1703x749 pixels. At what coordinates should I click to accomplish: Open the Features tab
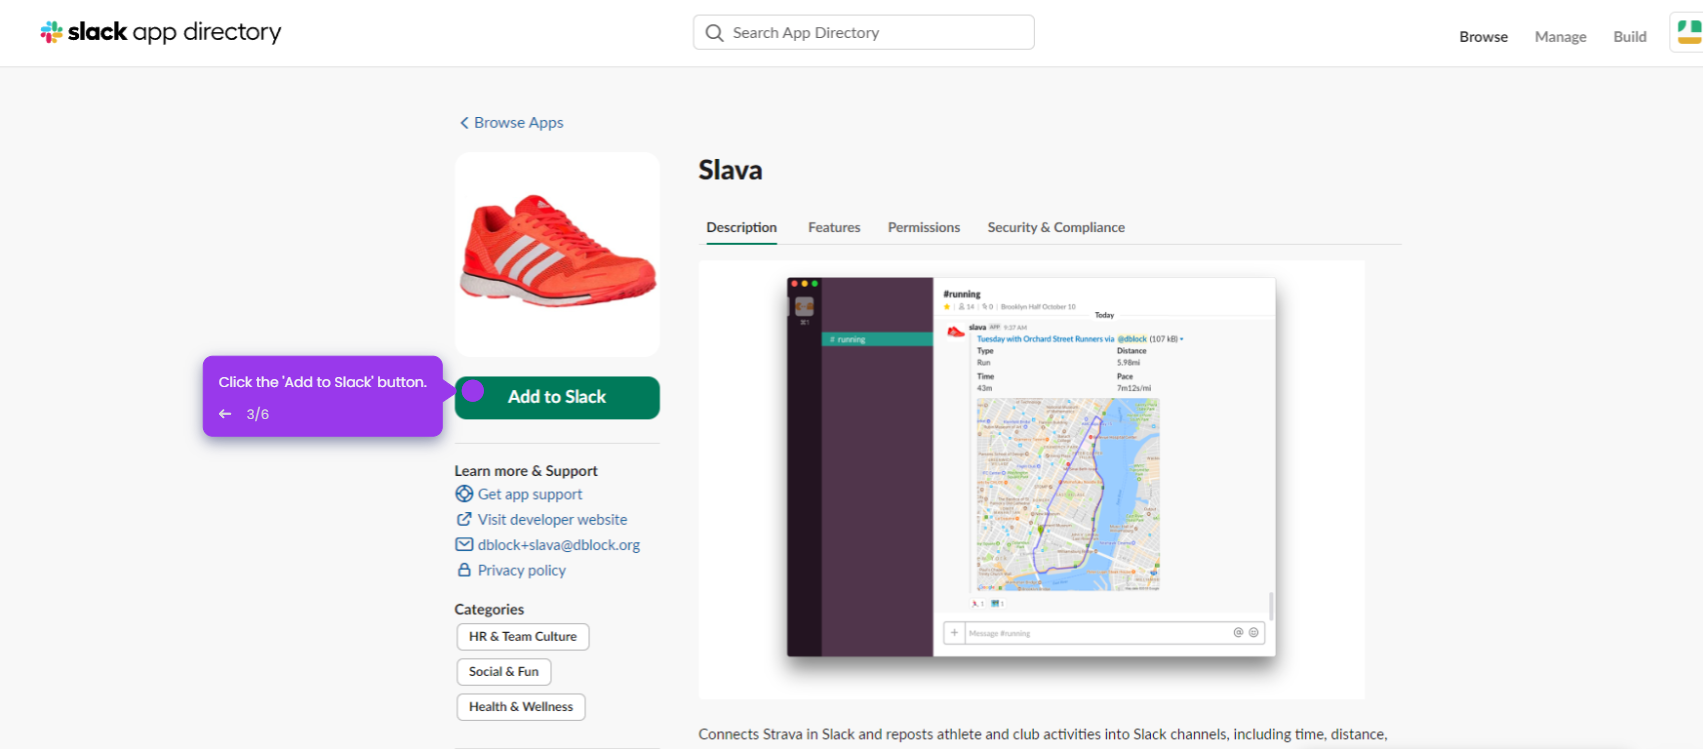pyautogui.click(x=834, y=228)
